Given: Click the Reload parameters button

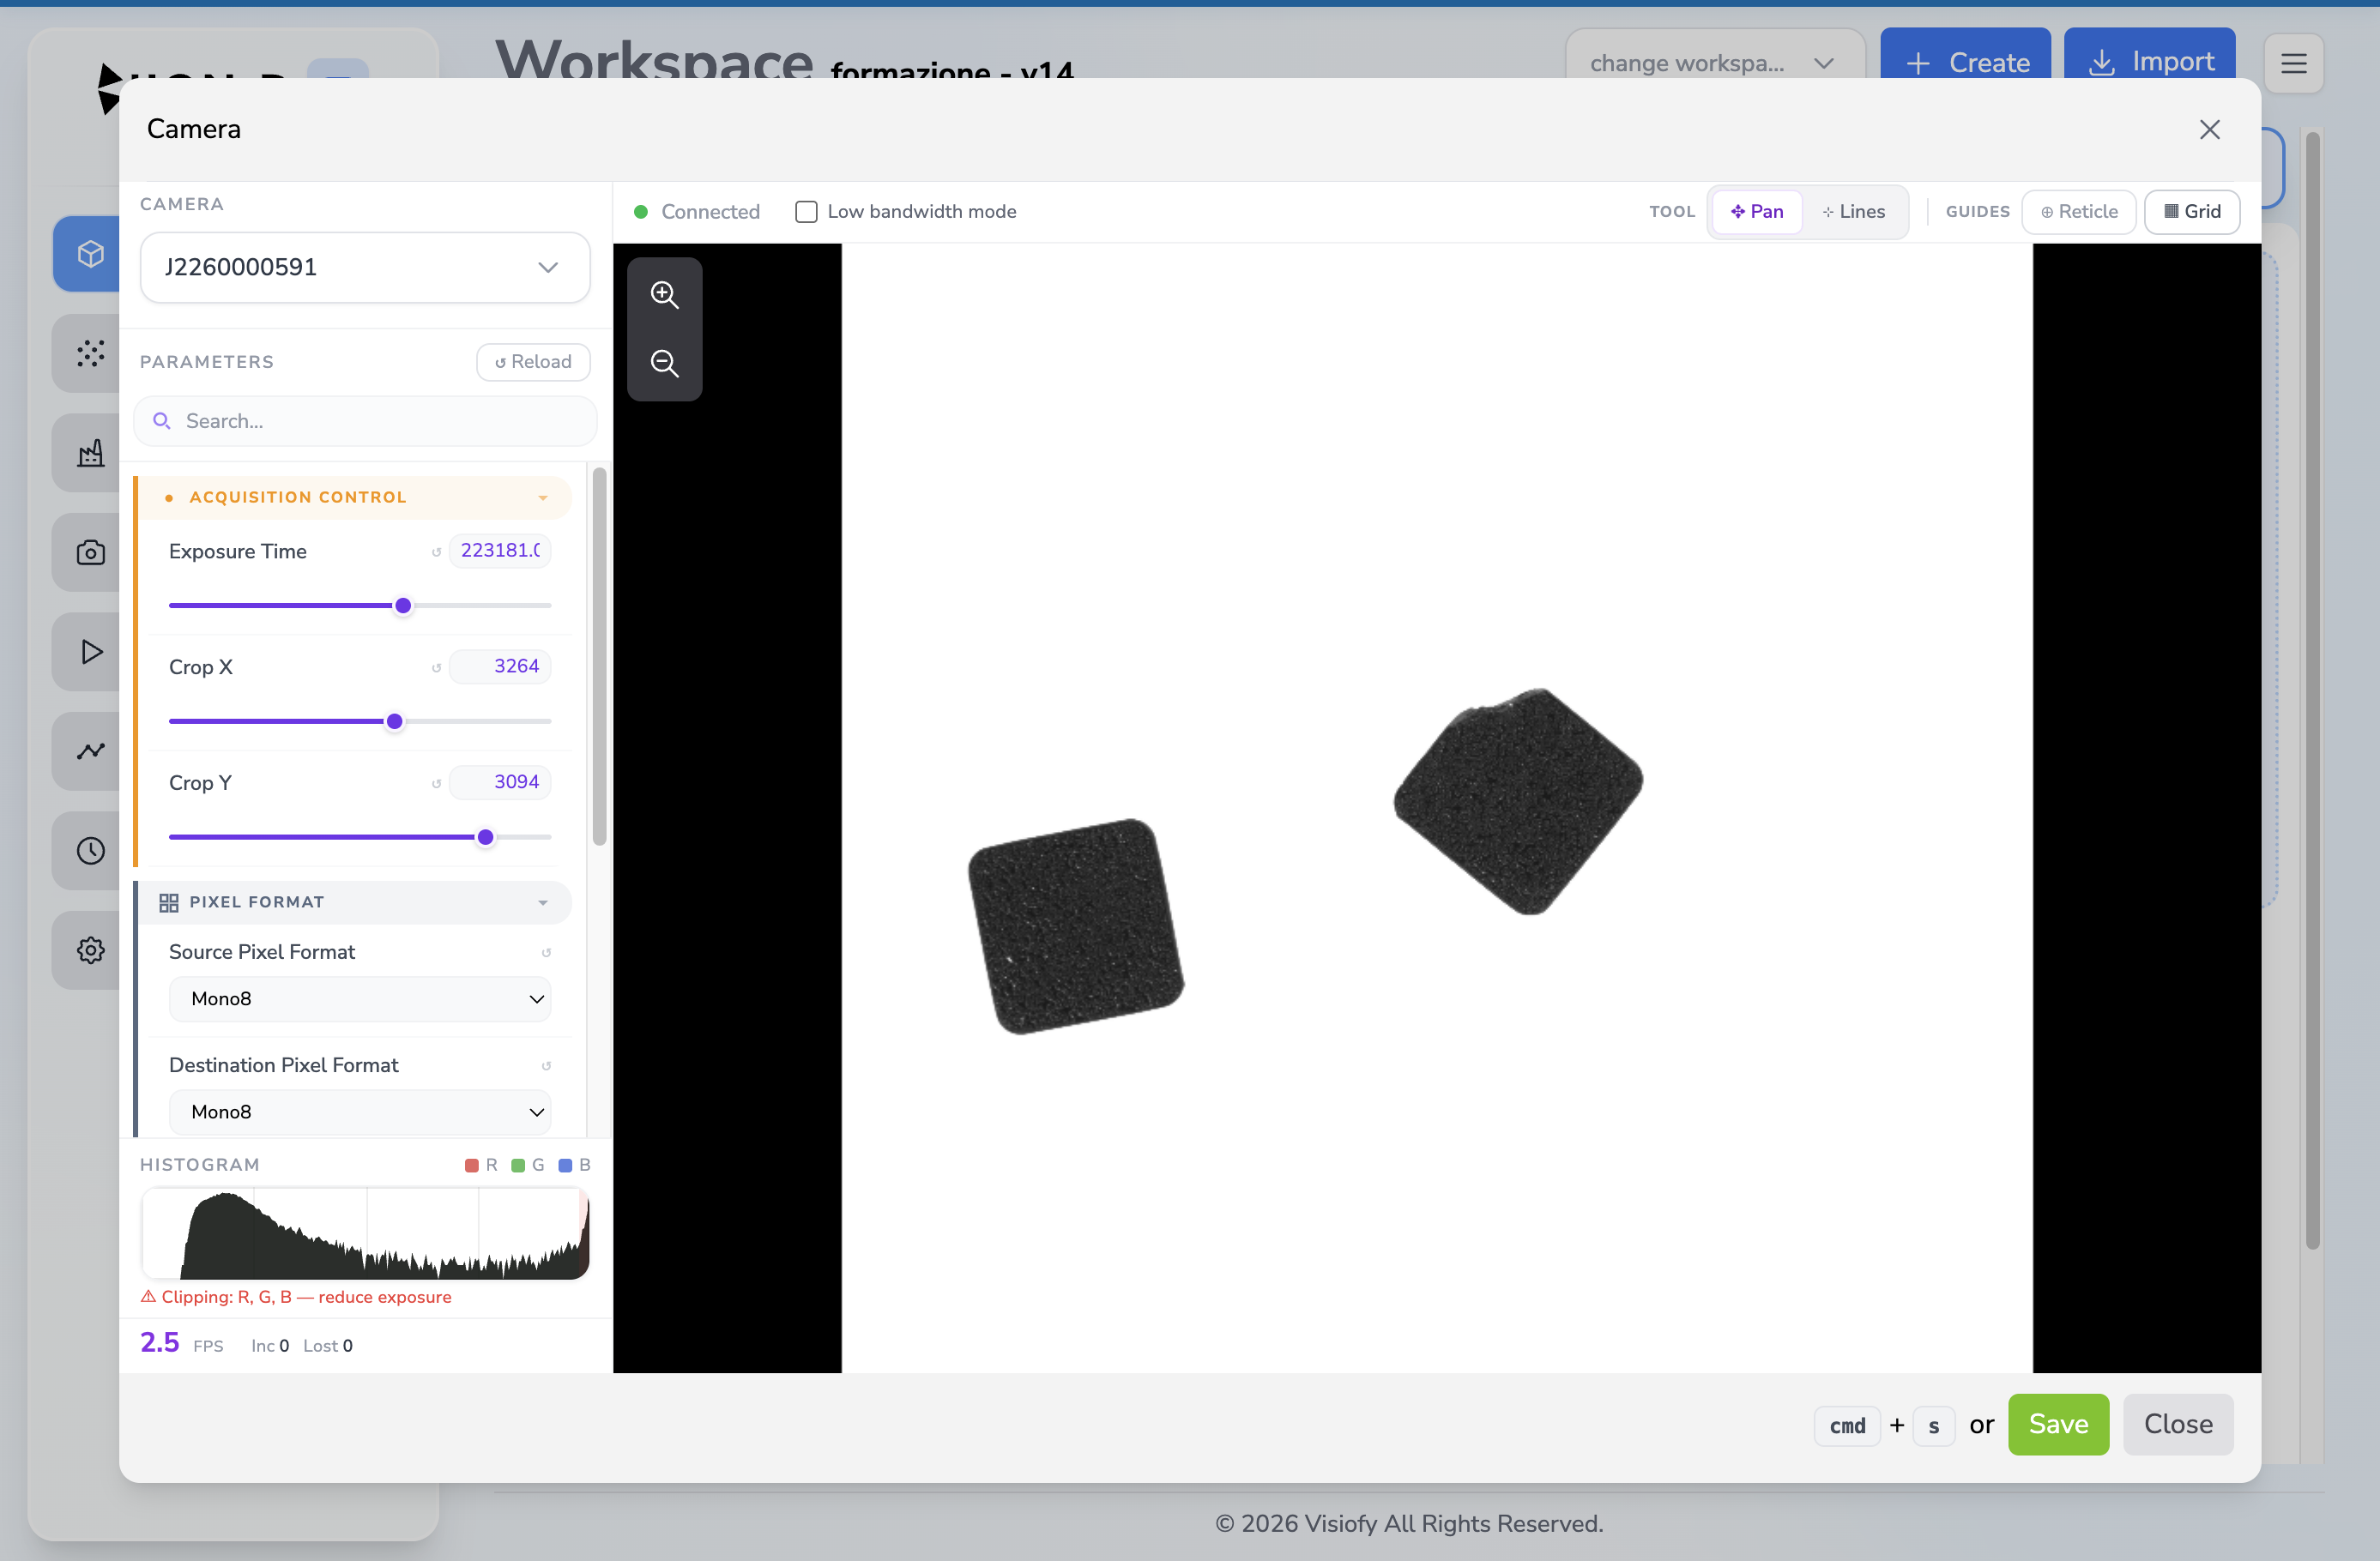Looking at the screenshot, I should coord(533,362).
